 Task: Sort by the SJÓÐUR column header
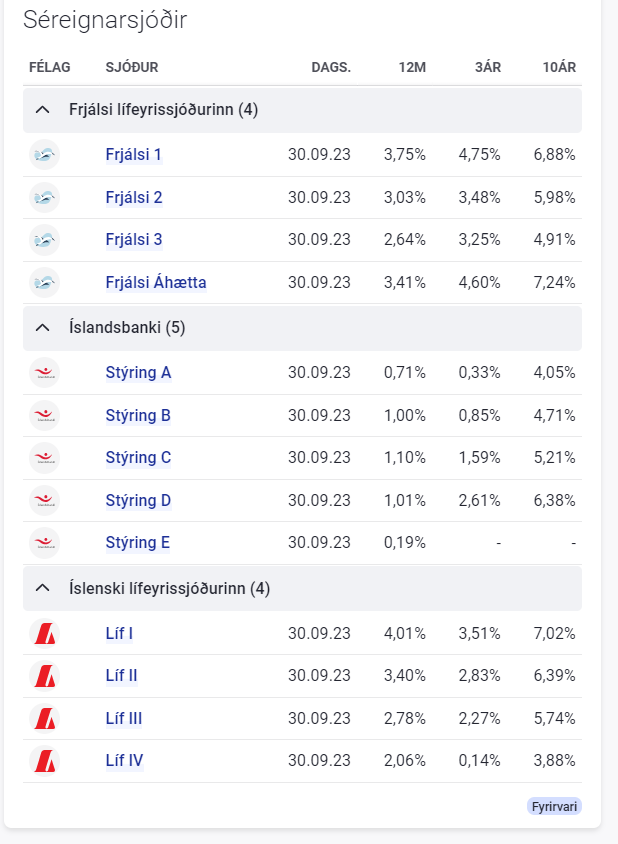pyautogui.click(x=132, y=67)
